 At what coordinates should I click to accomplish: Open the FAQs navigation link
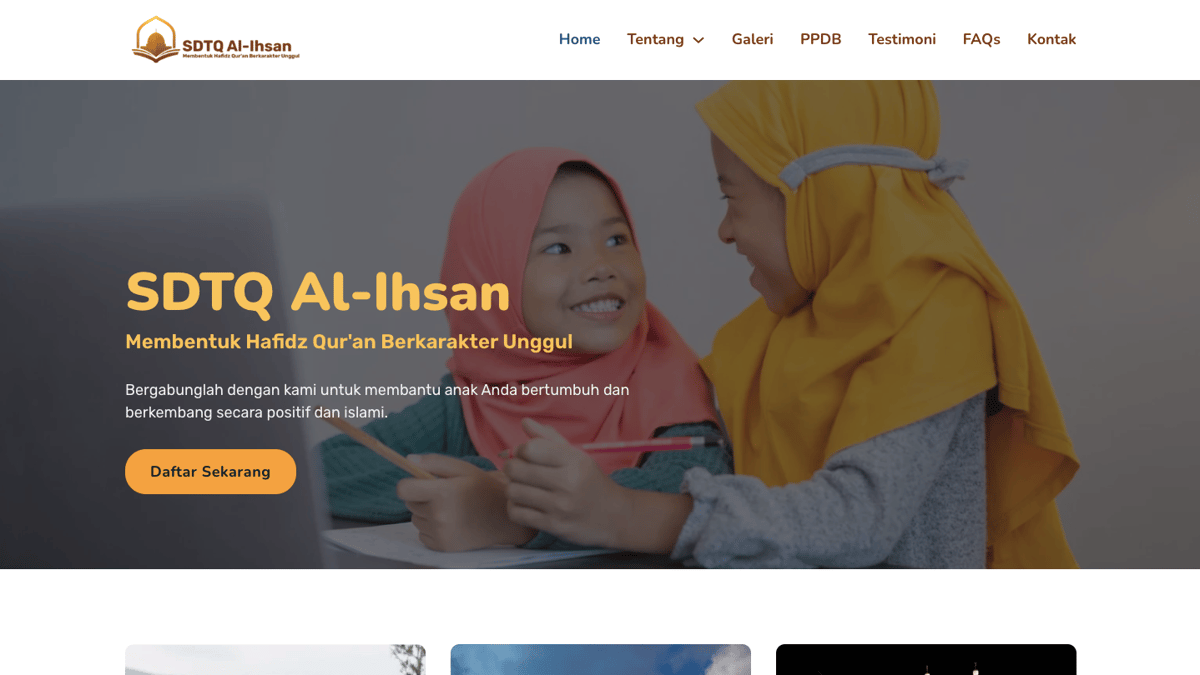[981, 39]
